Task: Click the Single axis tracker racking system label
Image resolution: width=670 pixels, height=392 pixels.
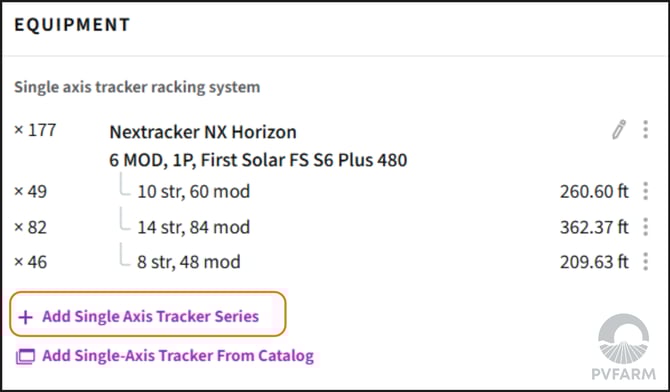Action: (137, 87)
